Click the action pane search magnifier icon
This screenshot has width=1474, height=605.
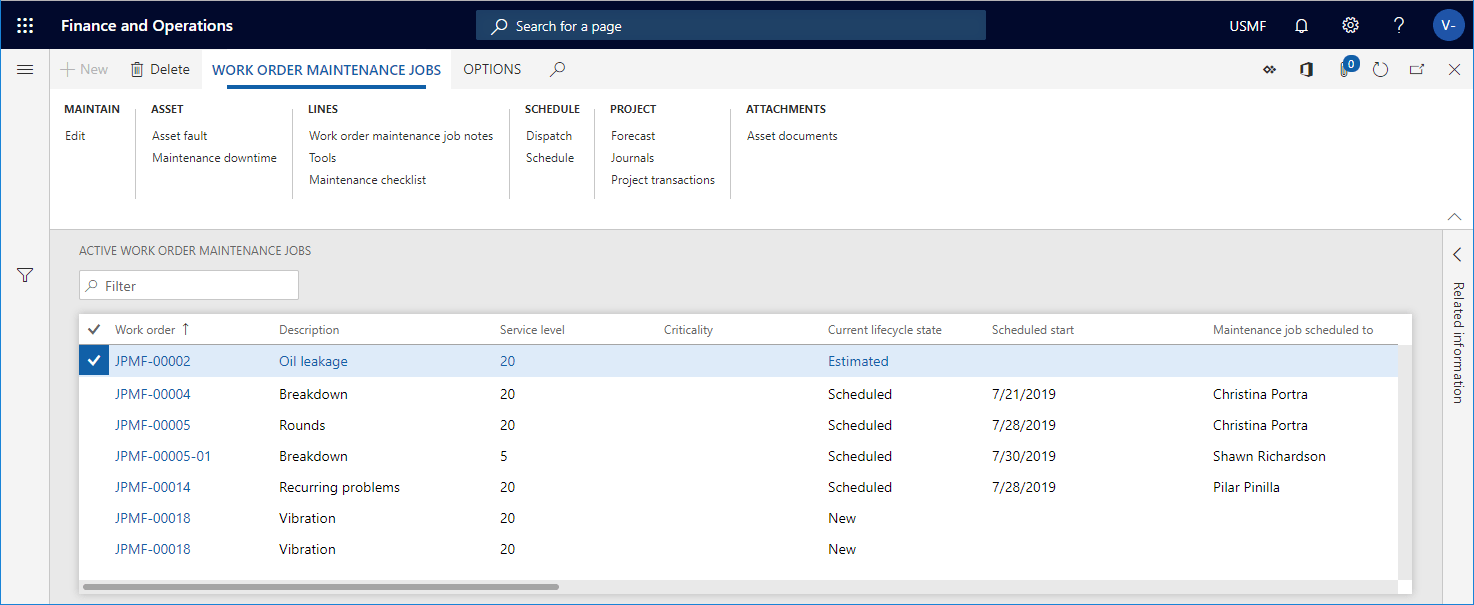pyautogui.click(x=558, y=69)
